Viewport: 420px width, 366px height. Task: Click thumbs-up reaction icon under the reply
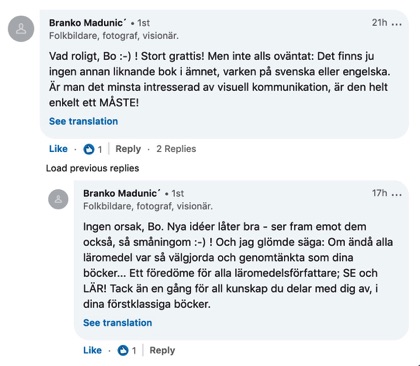click(x=123, y=350)
